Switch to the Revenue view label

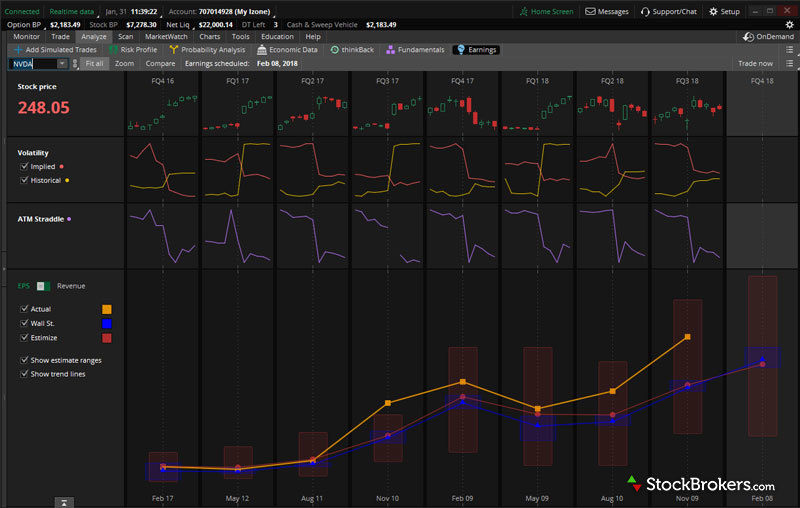[x=71, y=286]
